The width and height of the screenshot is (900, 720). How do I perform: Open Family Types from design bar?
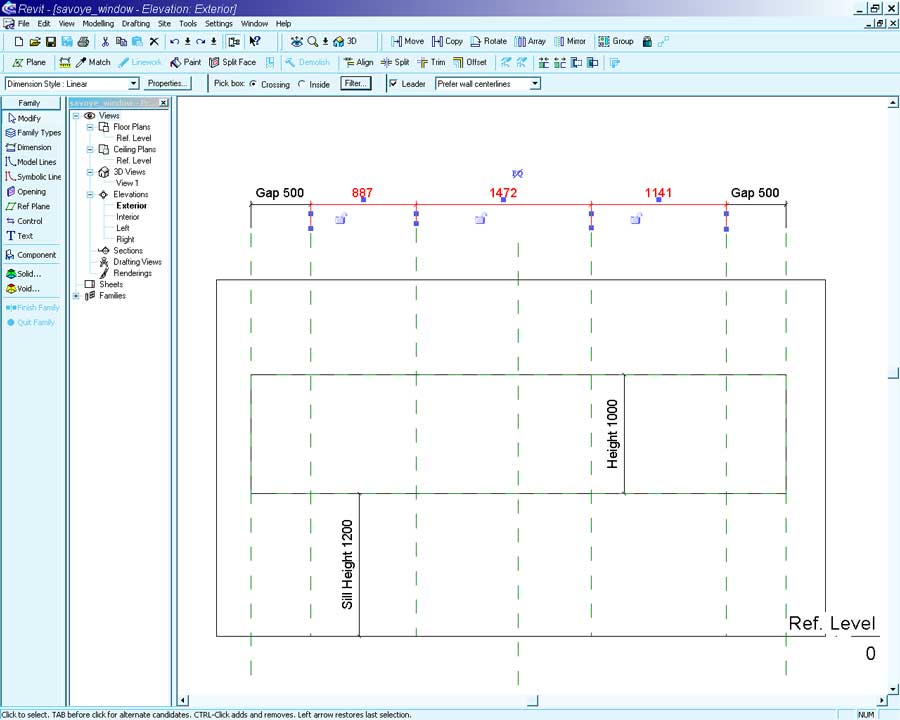click(x=33, y=133)
